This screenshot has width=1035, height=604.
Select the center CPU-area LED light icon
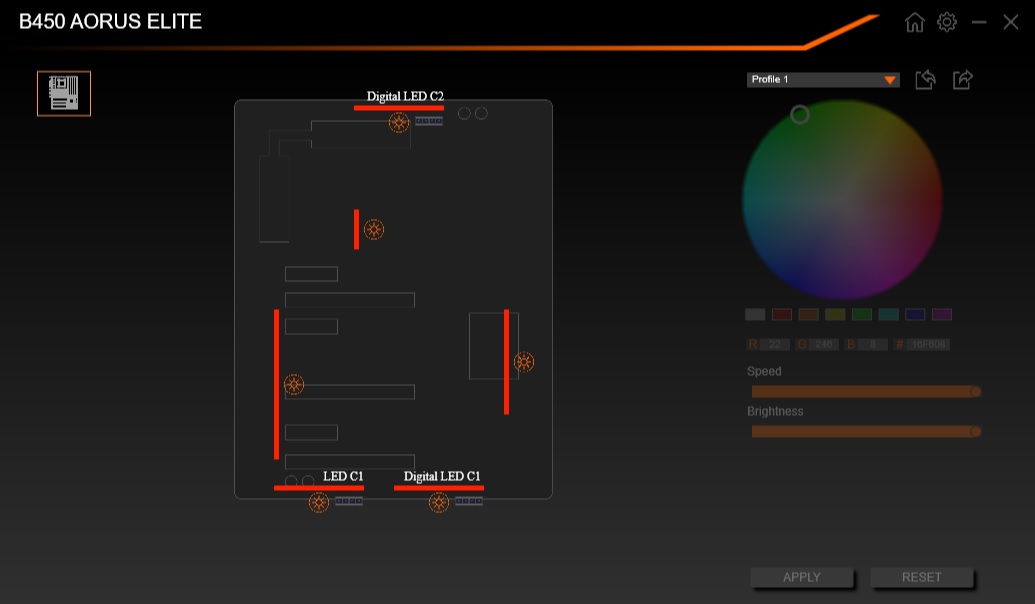point(374,229)
